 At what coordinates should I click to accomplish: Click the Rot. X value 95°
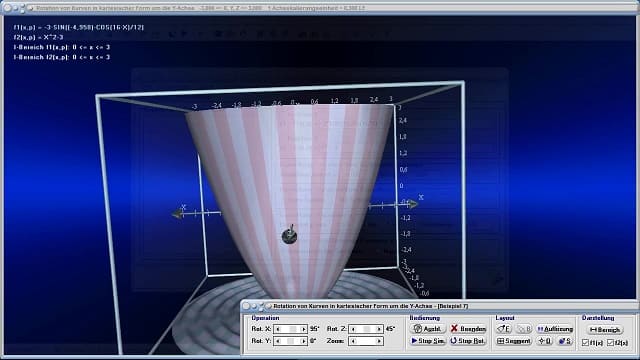(x=314, y=329)
